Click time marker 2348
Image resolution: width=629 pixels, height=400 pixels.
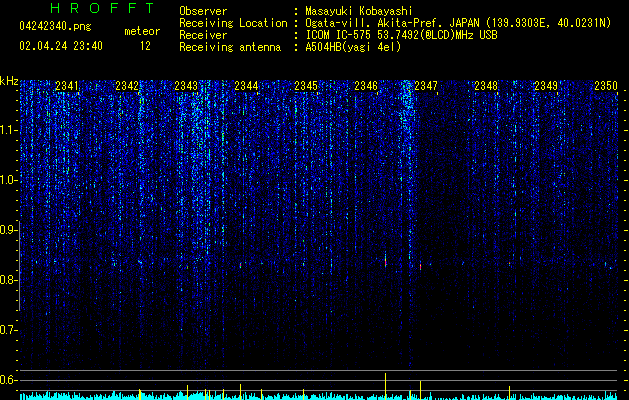coord(486,86)
